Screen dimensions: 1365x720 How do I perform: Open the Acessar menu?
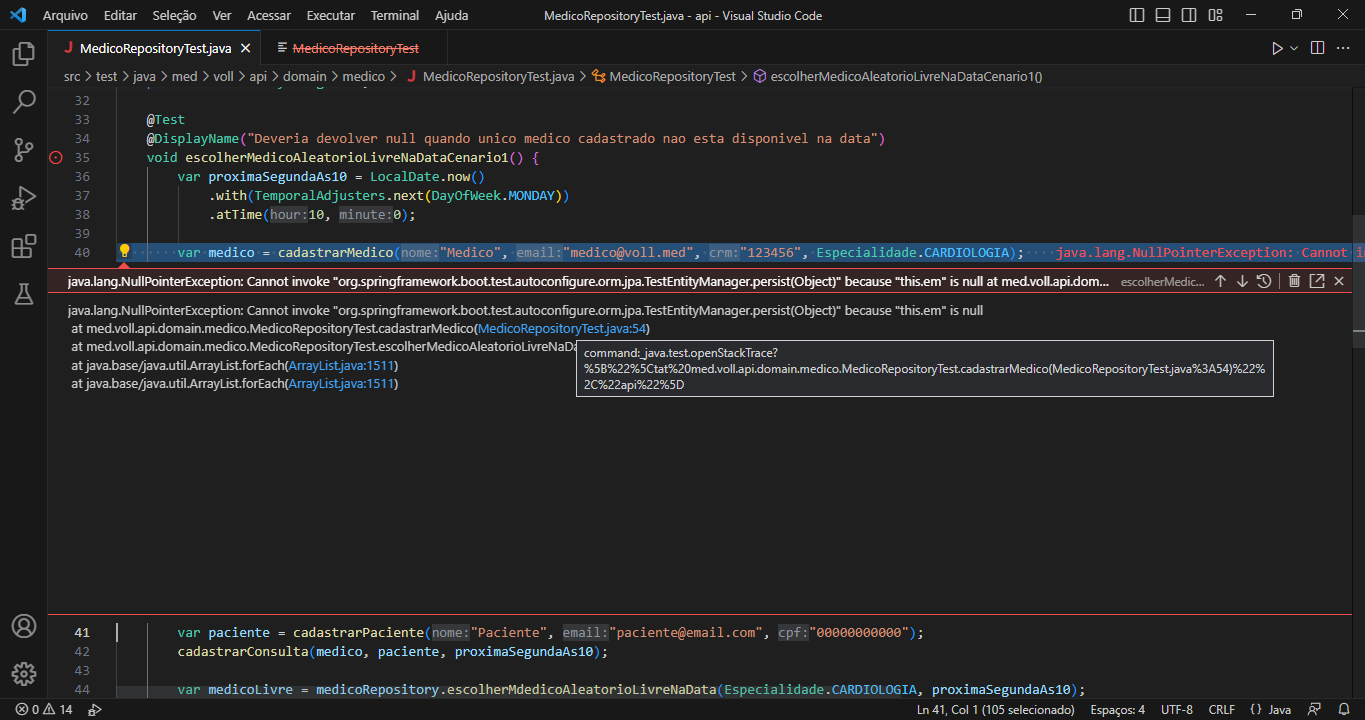268,16
